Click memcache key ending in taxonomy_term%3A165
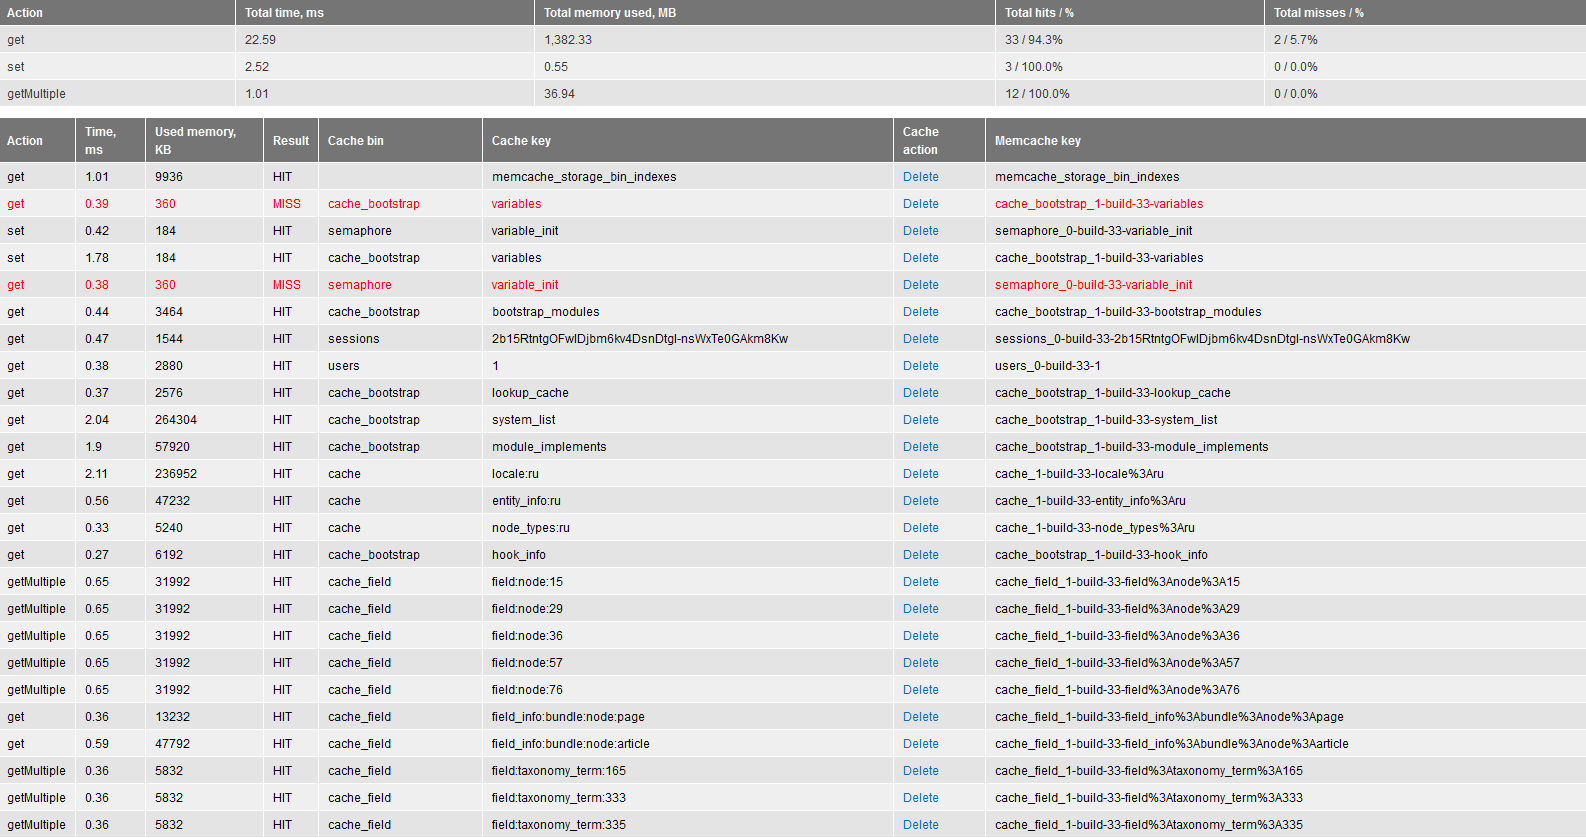The width and height of the screenshot is (1586, 838). coord(1148,771)
